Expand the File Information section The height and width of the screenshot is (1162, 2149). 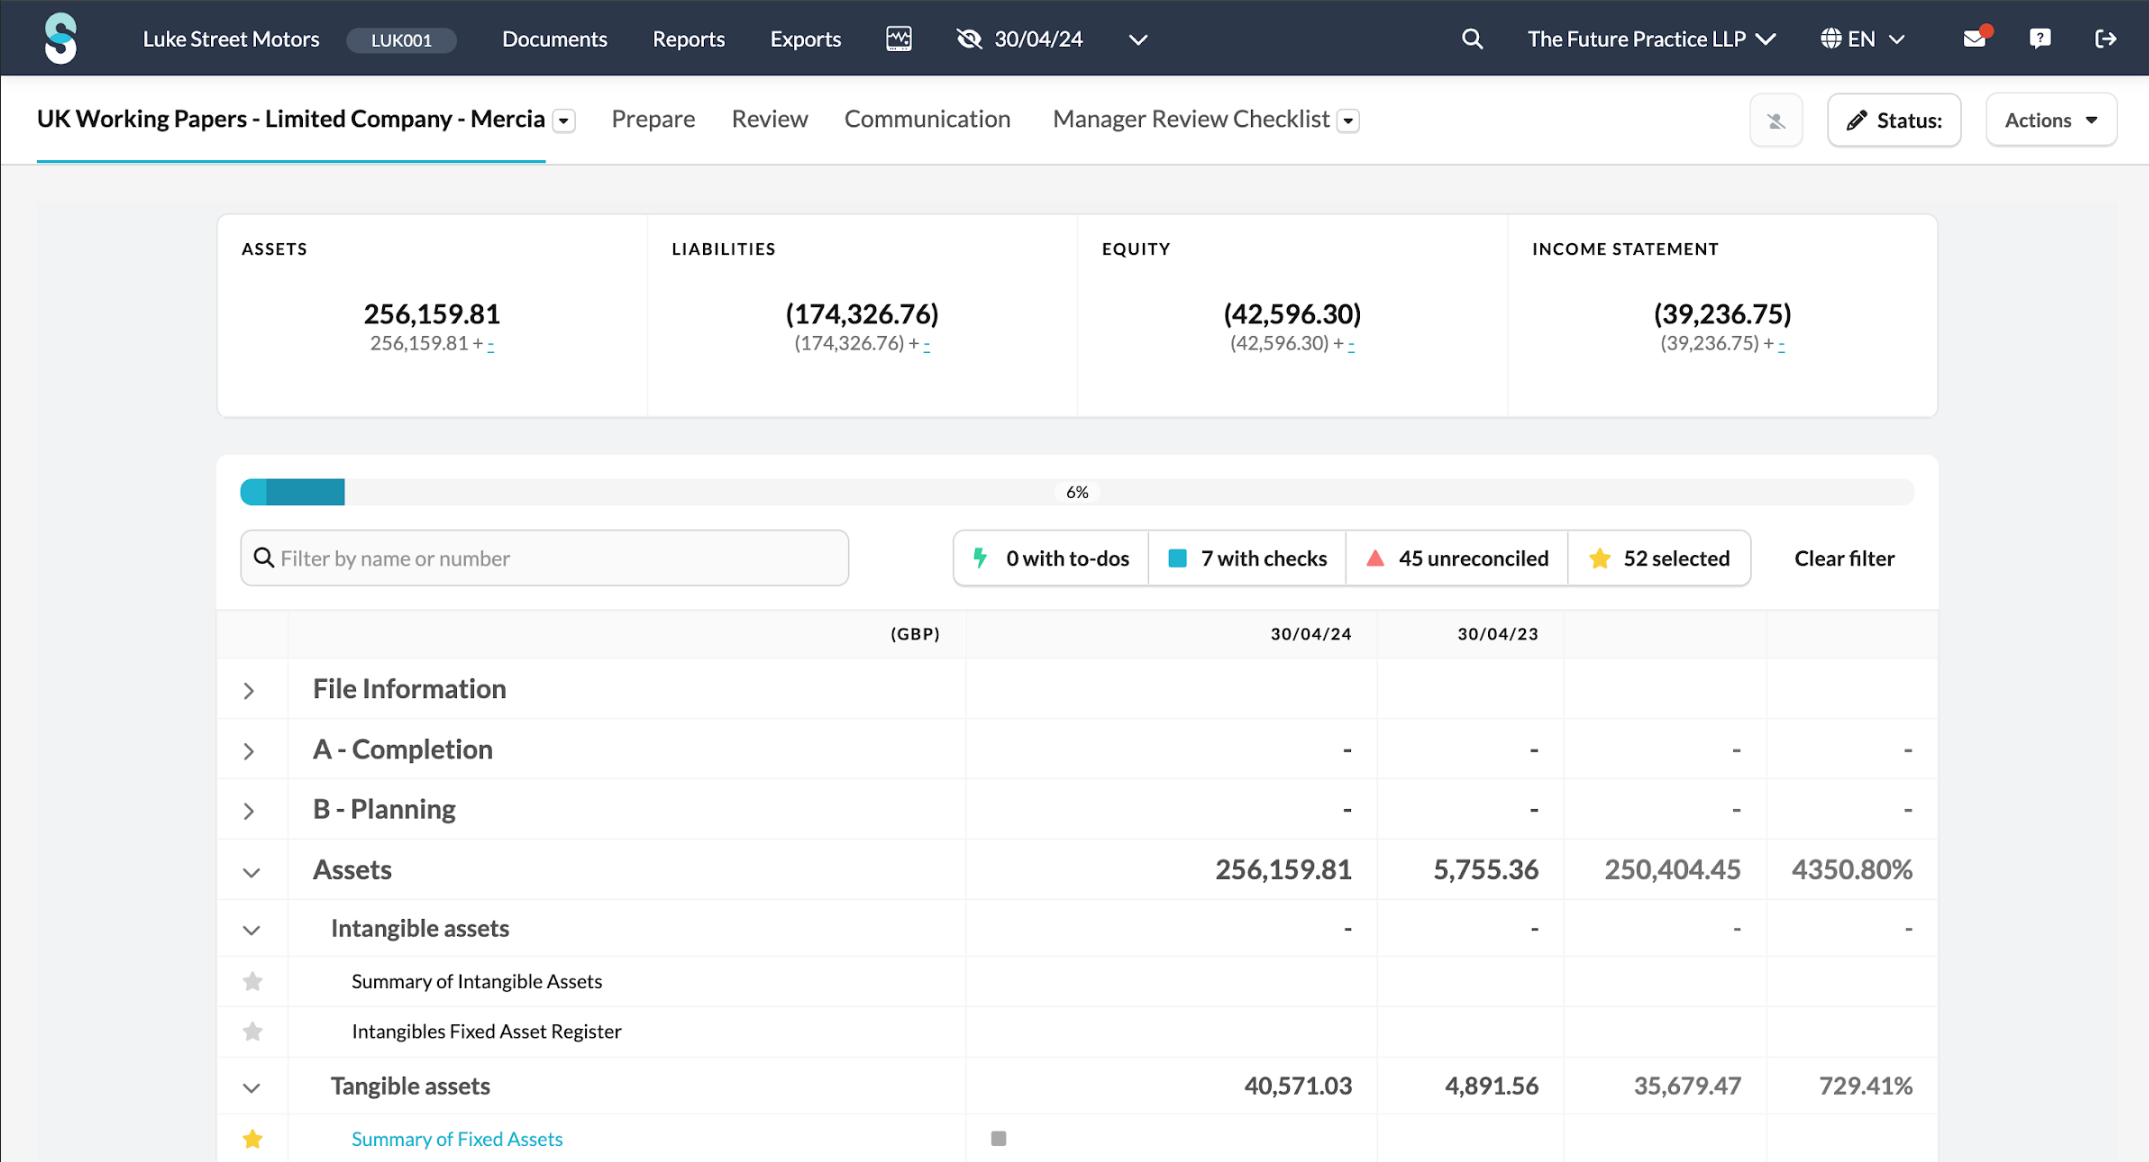249,690
